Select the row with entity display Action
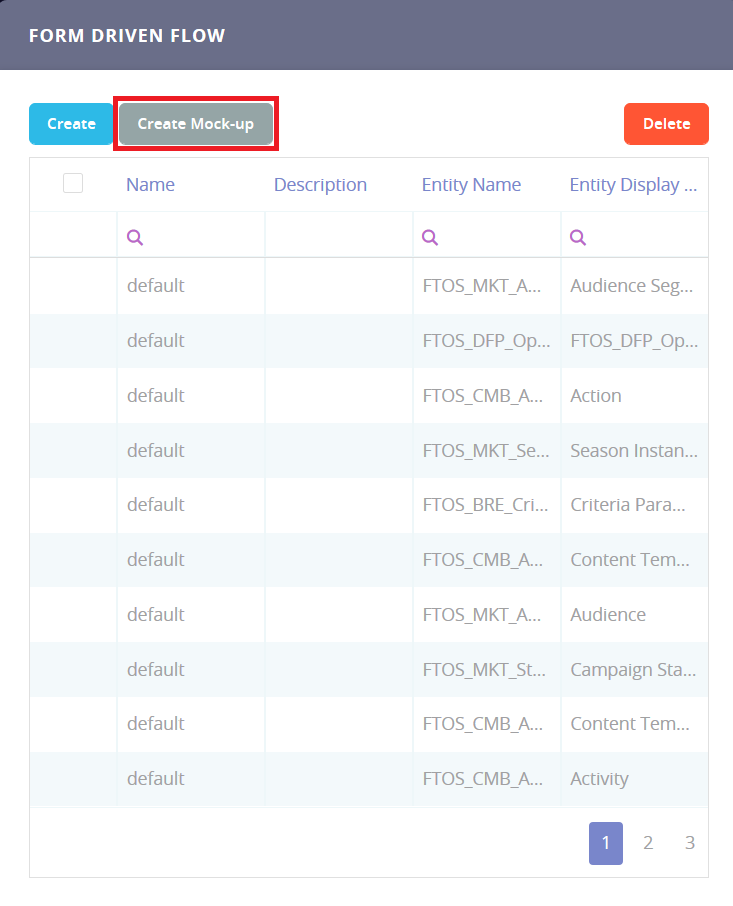This screenshot has width=733, height=906. click(x=596, y=396)
